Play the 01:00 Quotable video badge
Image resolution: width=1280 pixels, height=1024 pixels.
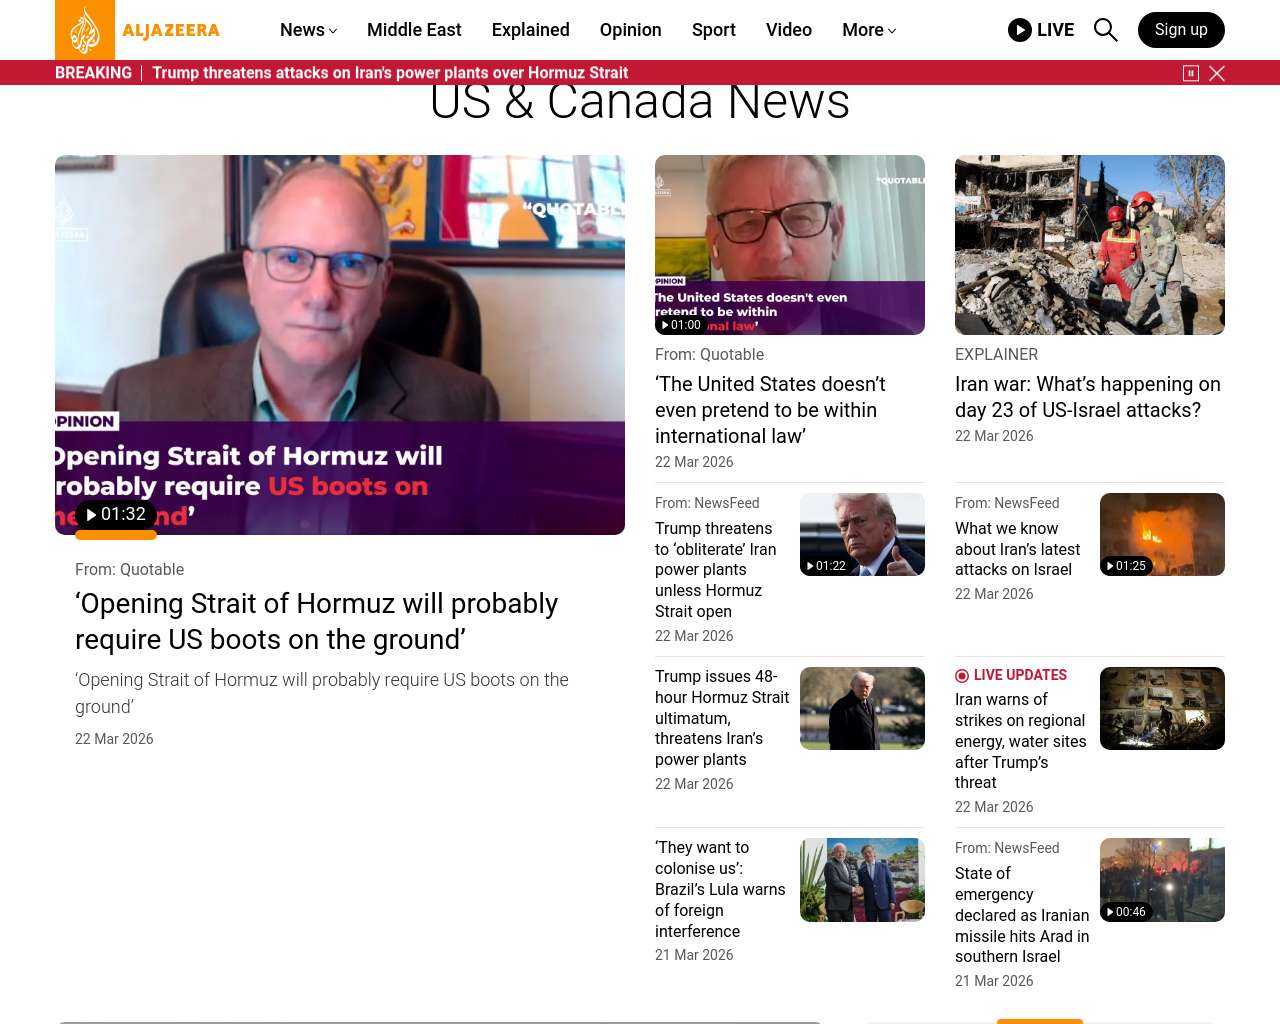pyautogui.click(x=680, y=325)
